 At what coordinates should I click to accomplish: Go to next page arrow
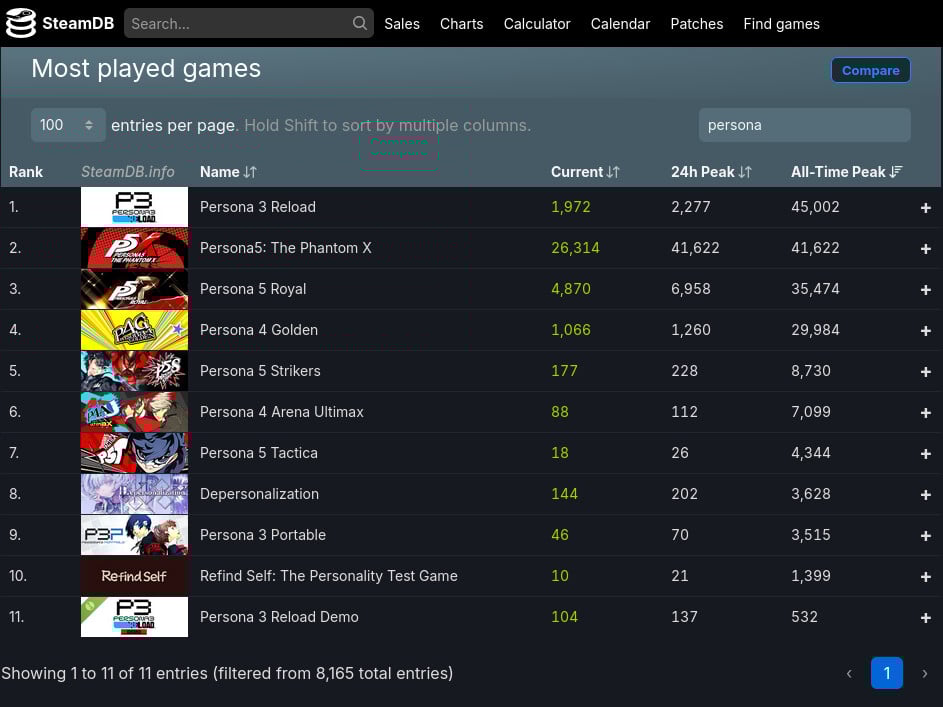[924, 673]
